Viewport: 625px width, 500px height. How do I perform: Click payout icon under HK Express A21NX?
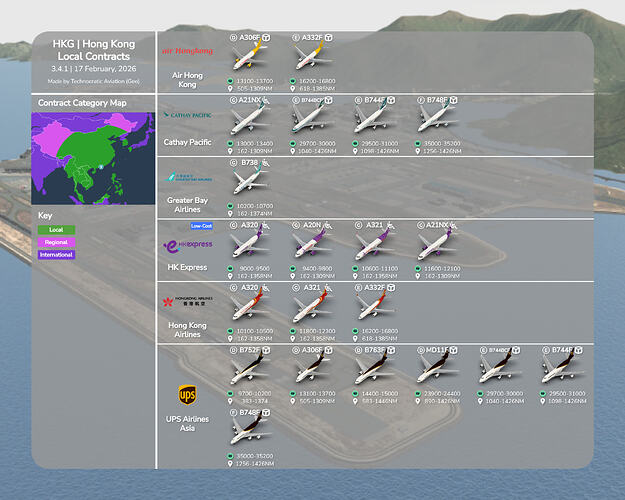(418, 269)
